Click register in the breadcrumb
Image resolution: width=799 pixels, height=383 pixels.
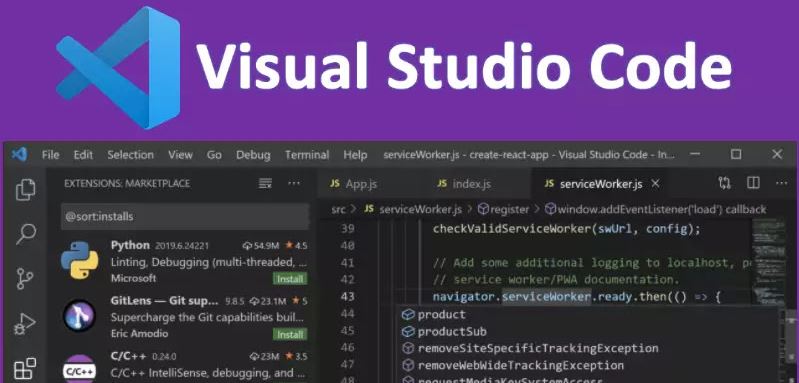pyautogui.click(x=503, y=209)
